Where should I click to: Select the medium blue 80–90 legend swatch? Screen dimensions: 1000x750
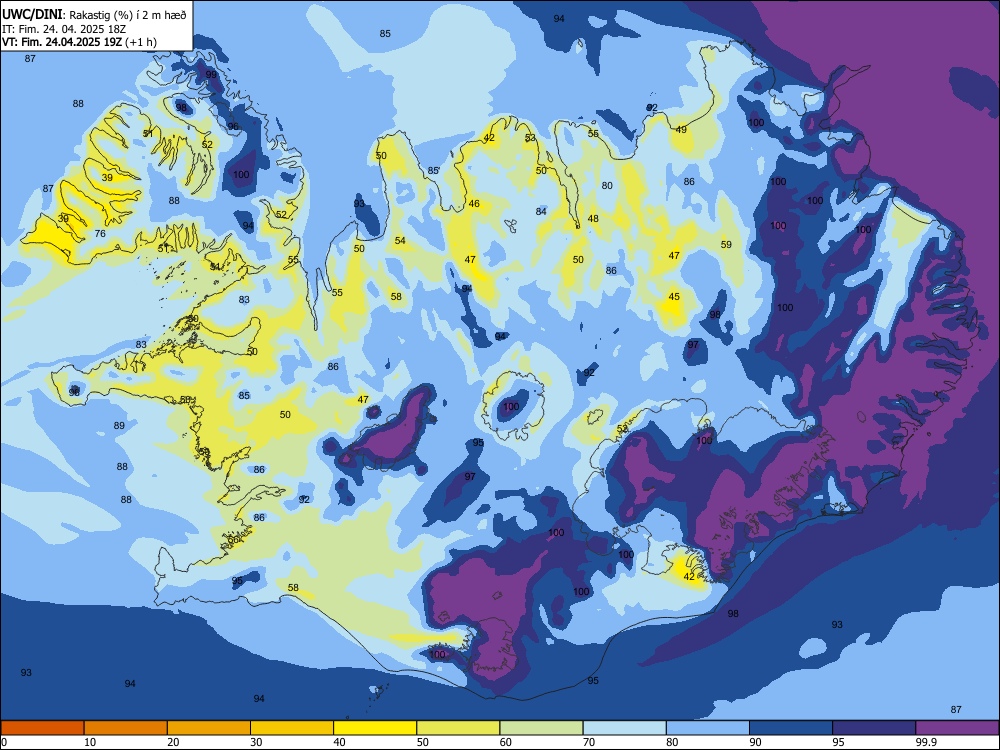point(708,728)
